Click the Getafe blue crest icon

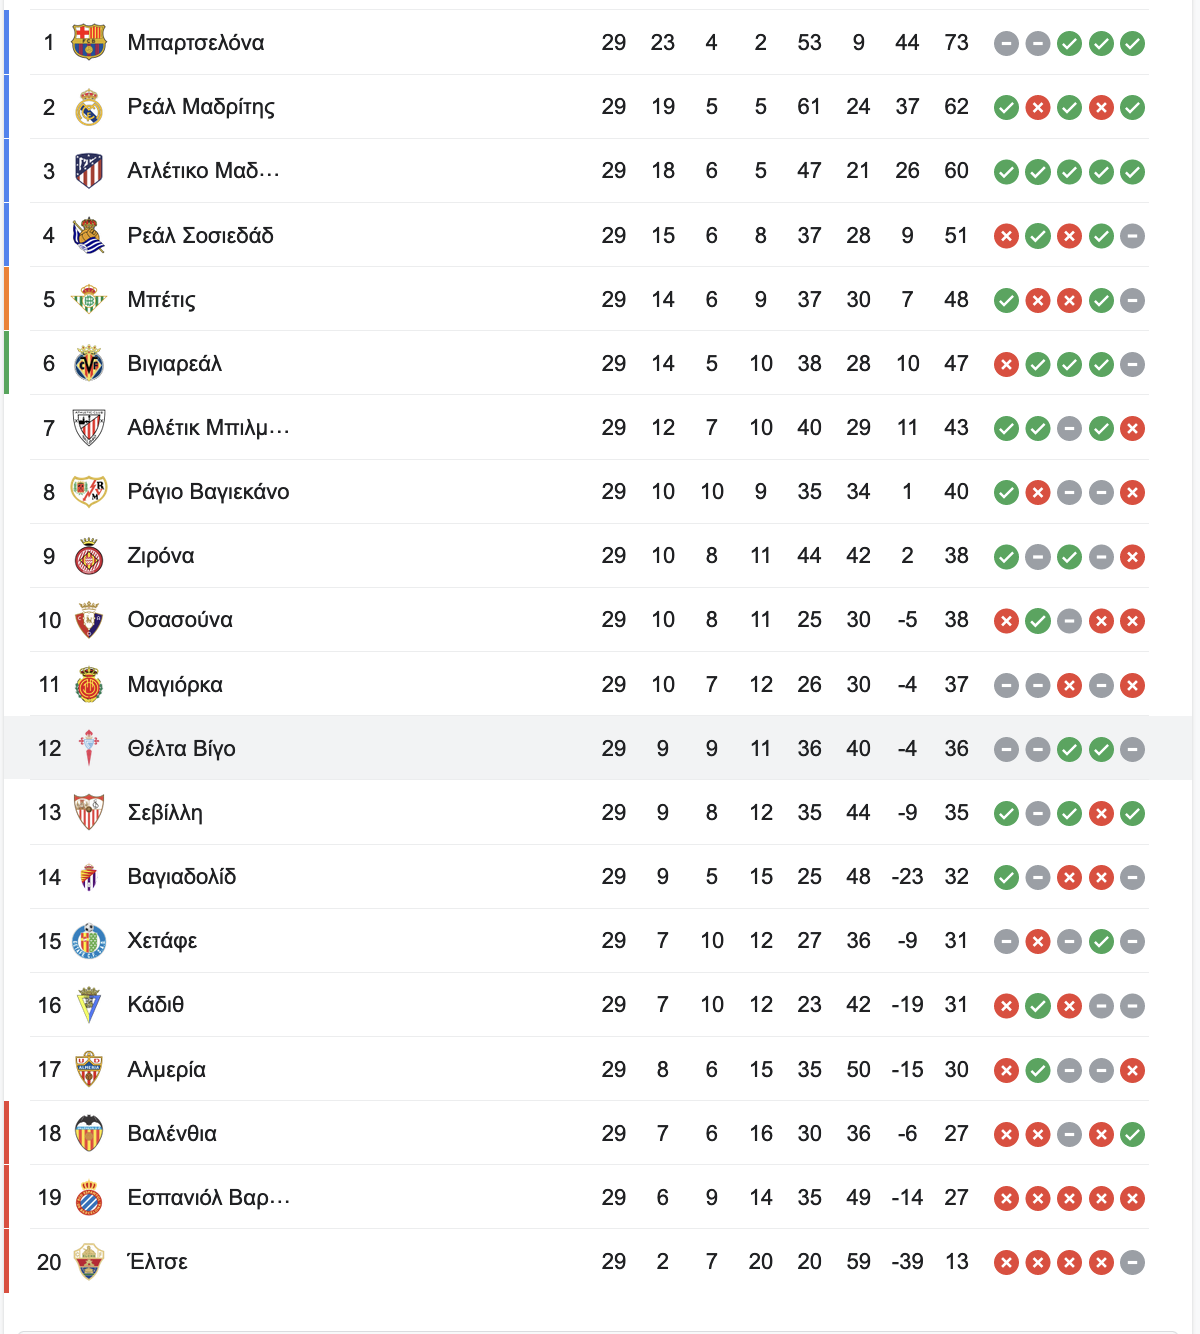tap(89, 941)
